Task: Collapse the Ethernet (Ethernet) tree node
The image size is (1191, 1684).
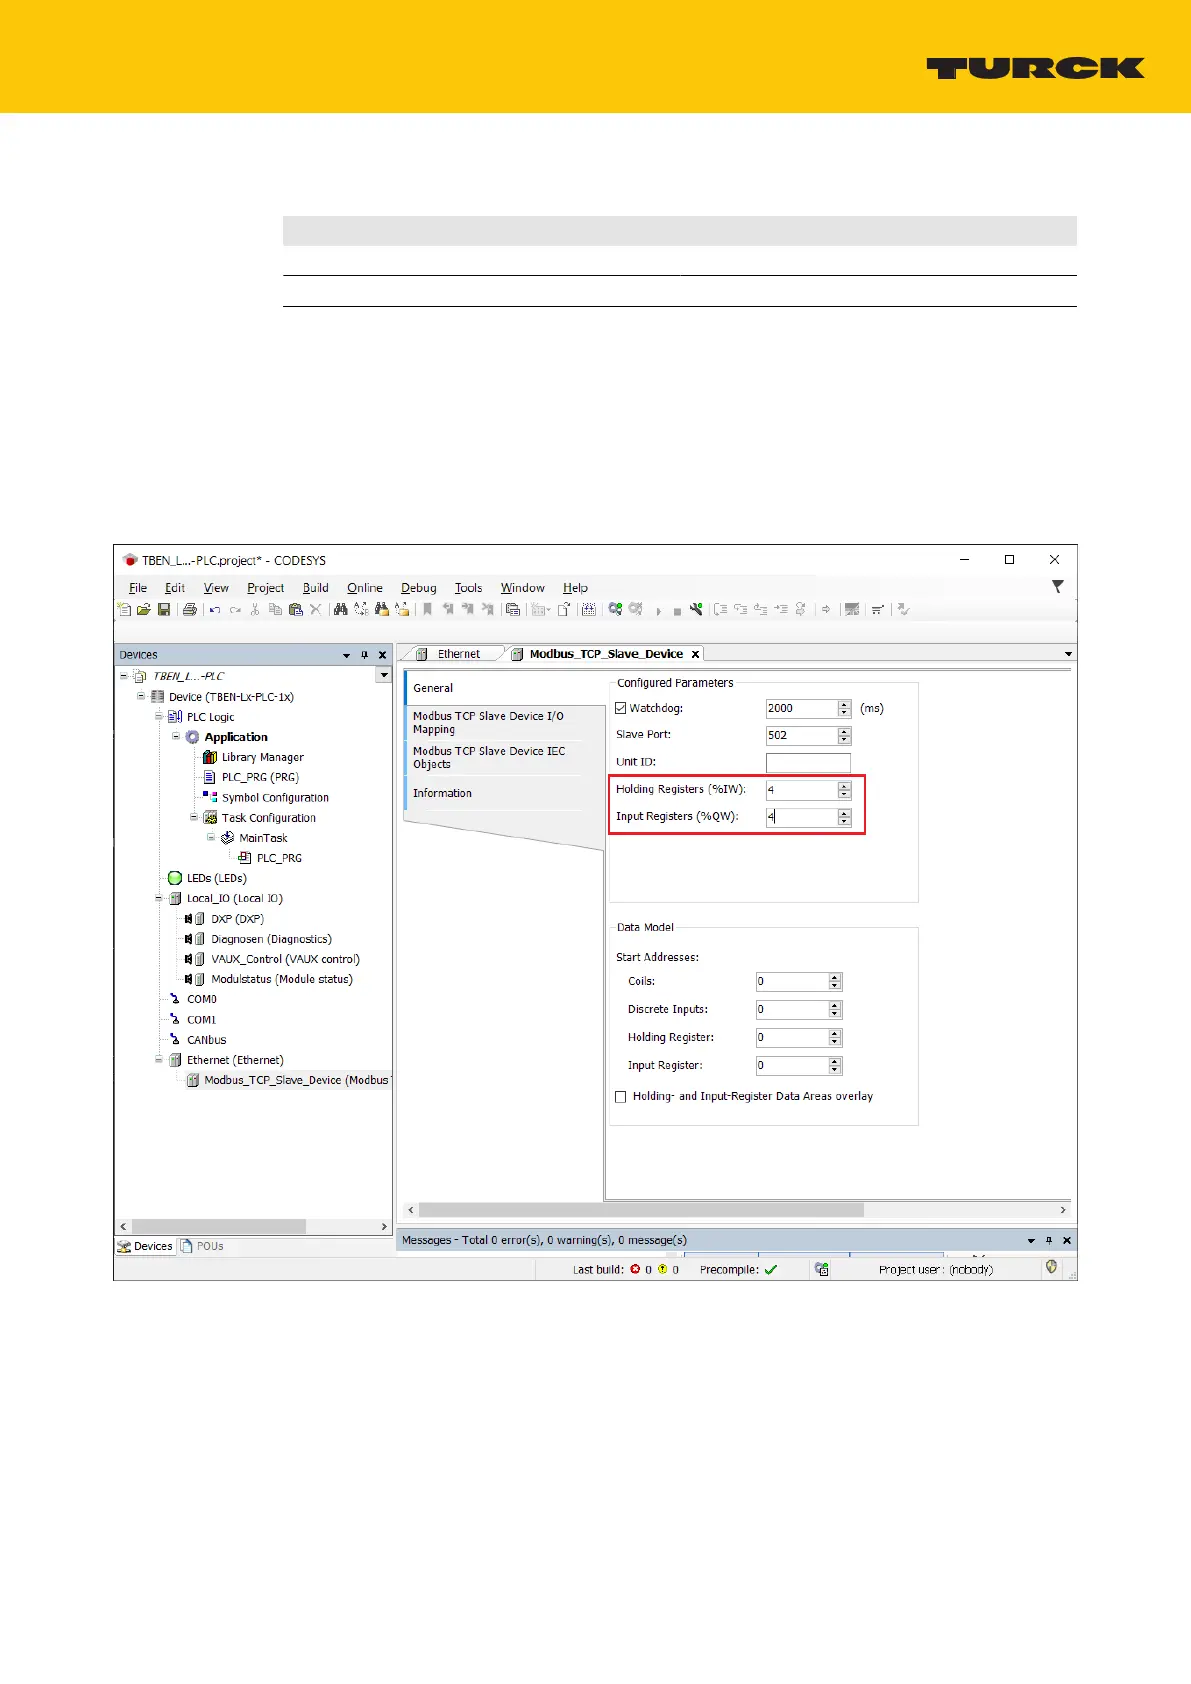Action: (158, 1059)
